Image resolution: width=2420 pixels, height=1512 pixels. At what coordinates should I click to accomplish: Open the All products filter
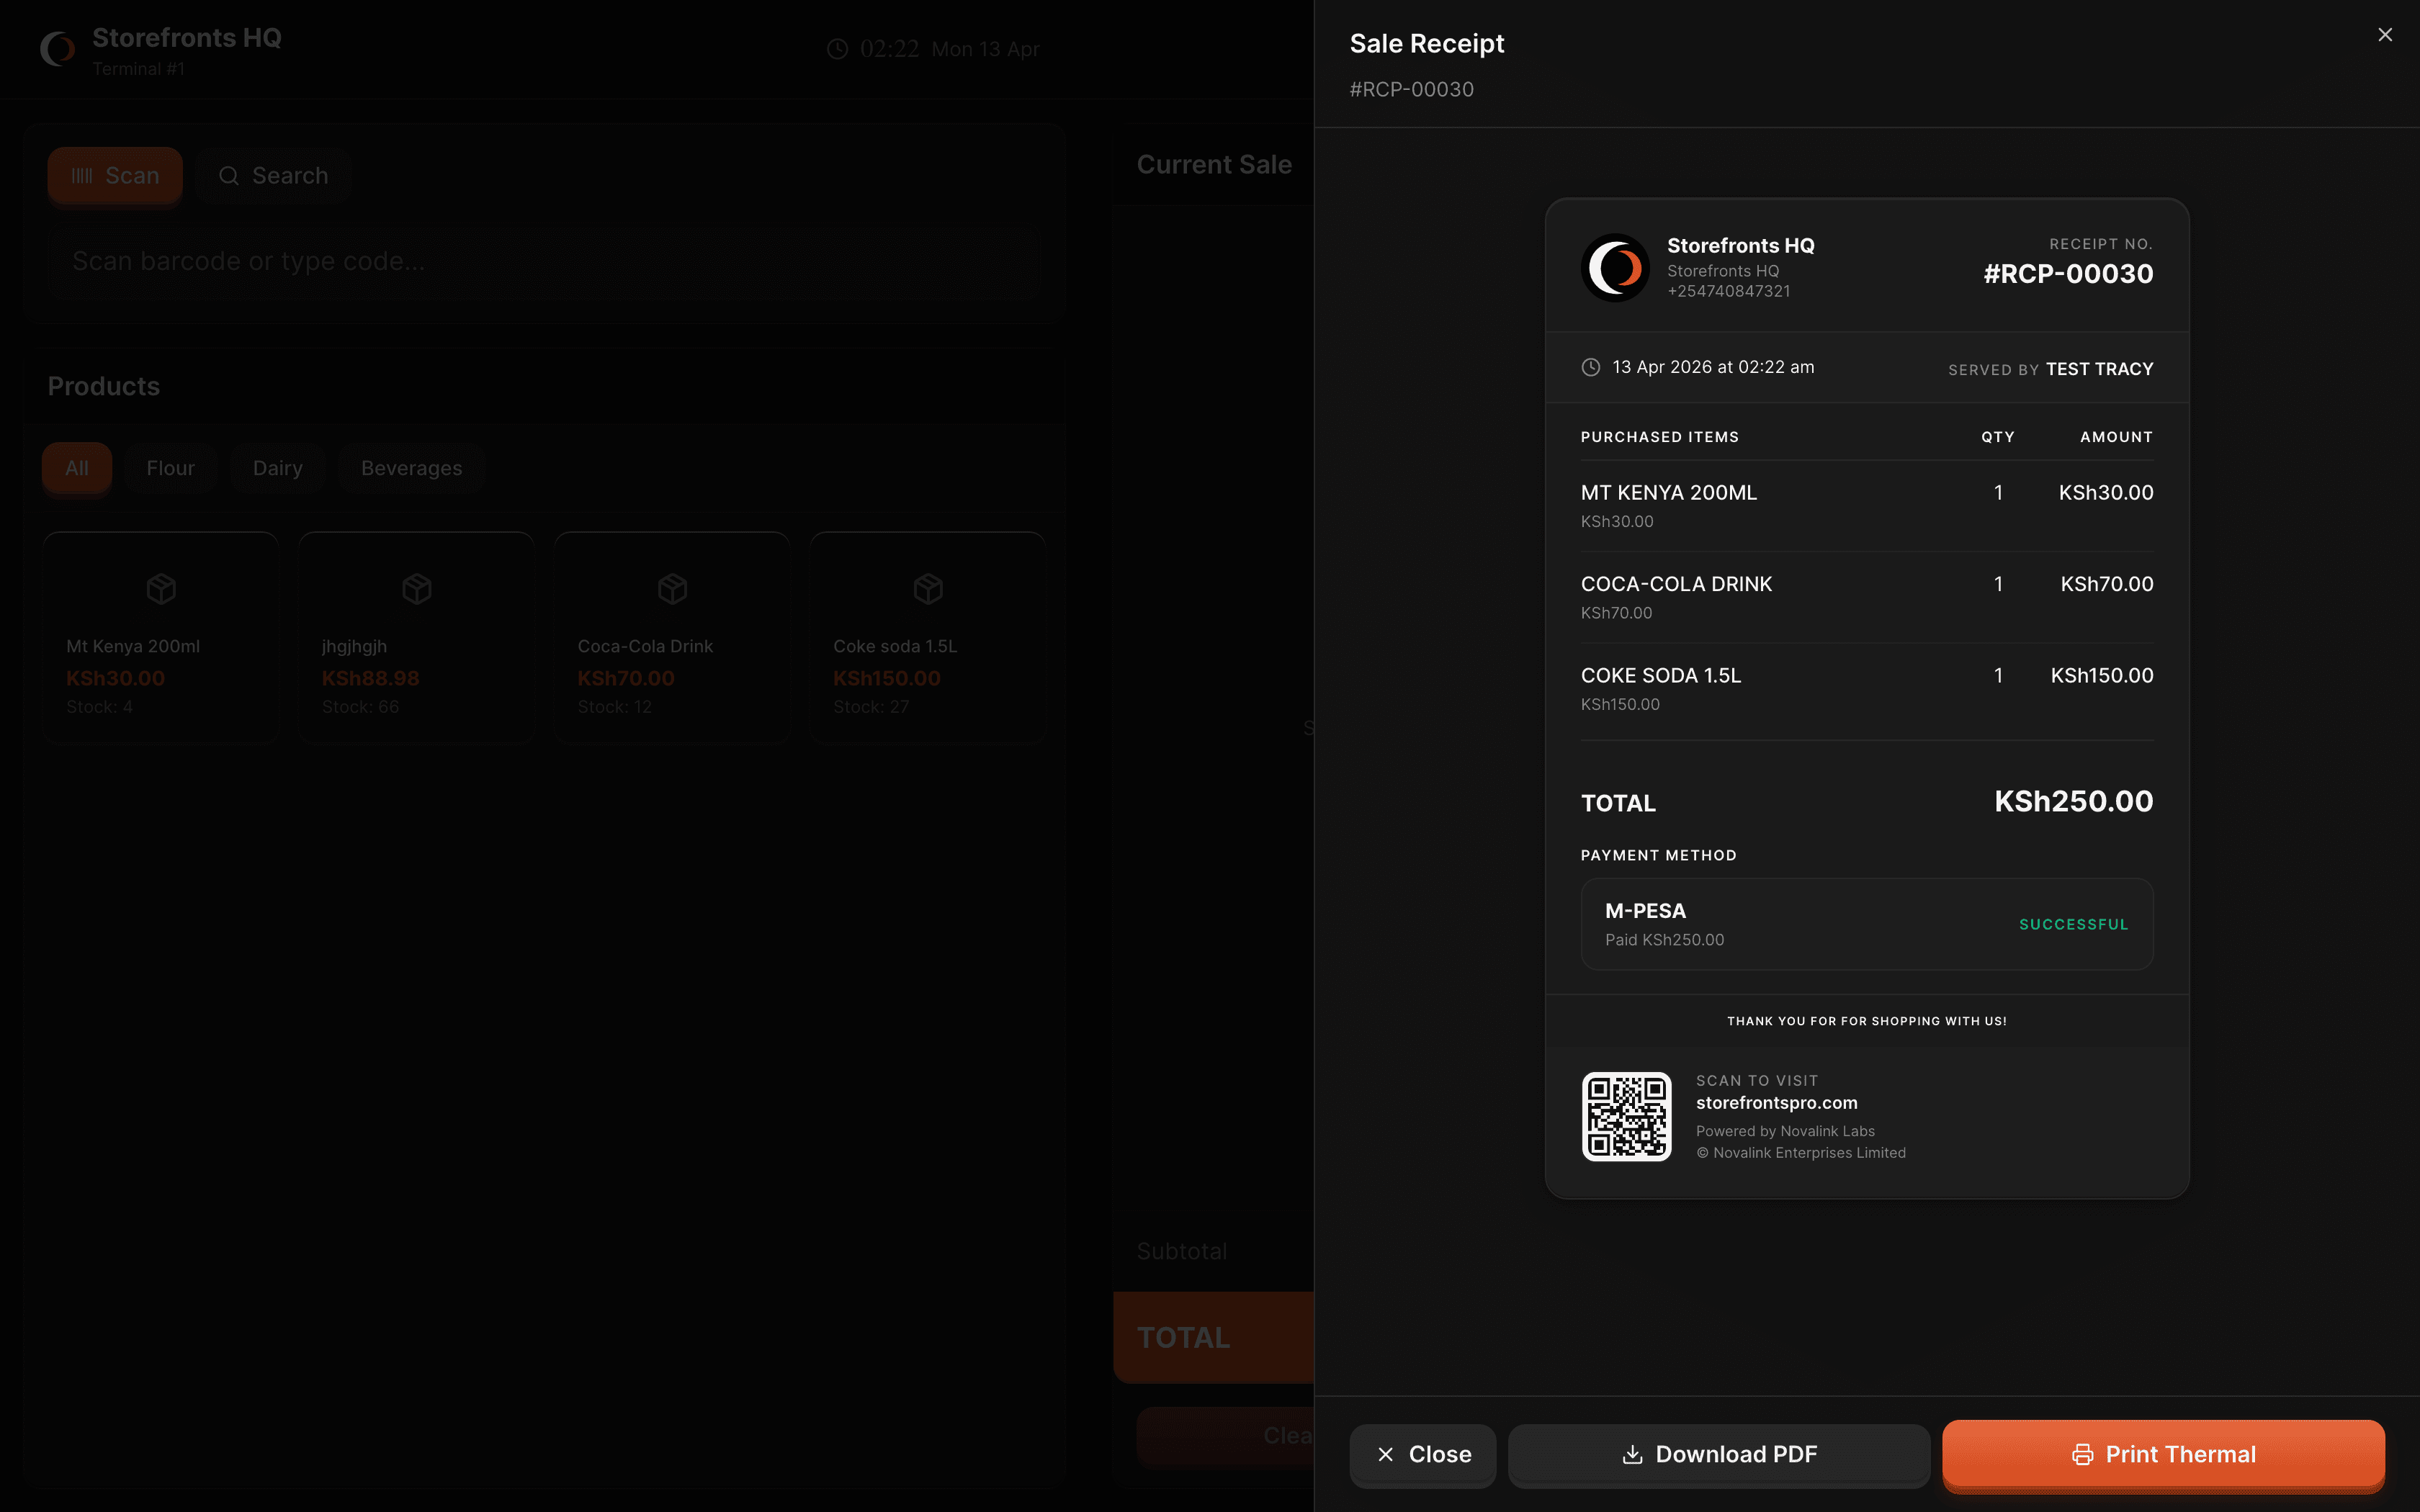tap(77, 467)
